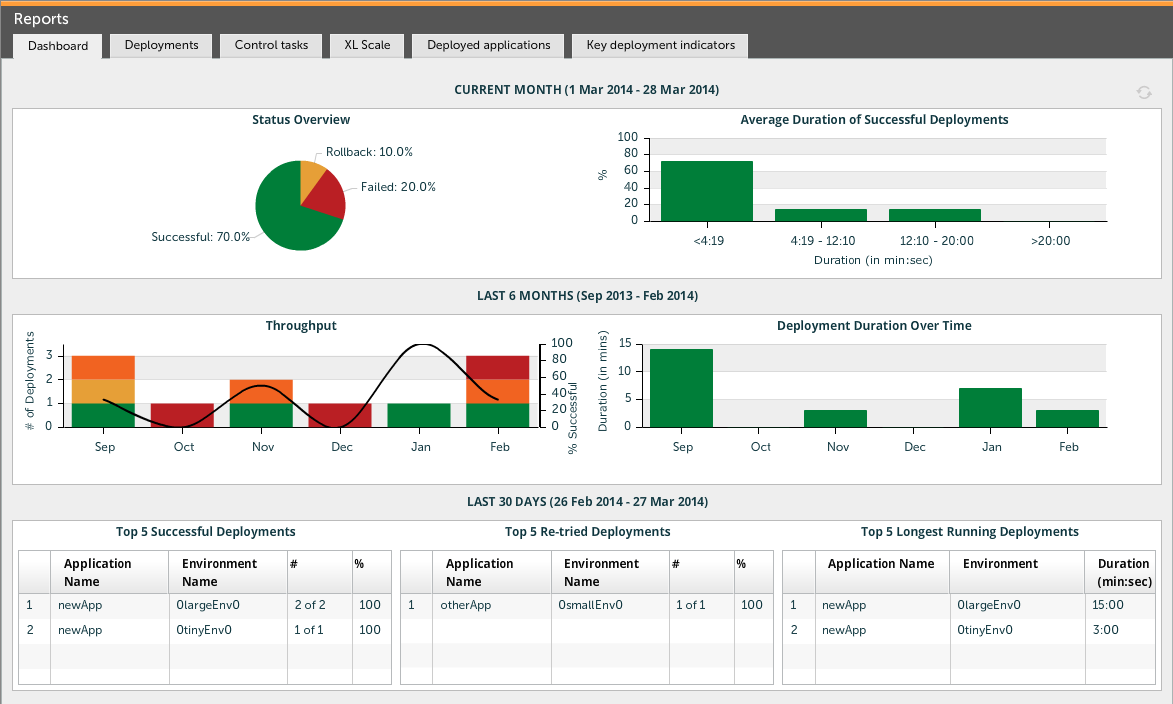Click the refresh icon on dashboard
The width and height of the screenshot is (1173, 704).
[x=1144, y=92]
